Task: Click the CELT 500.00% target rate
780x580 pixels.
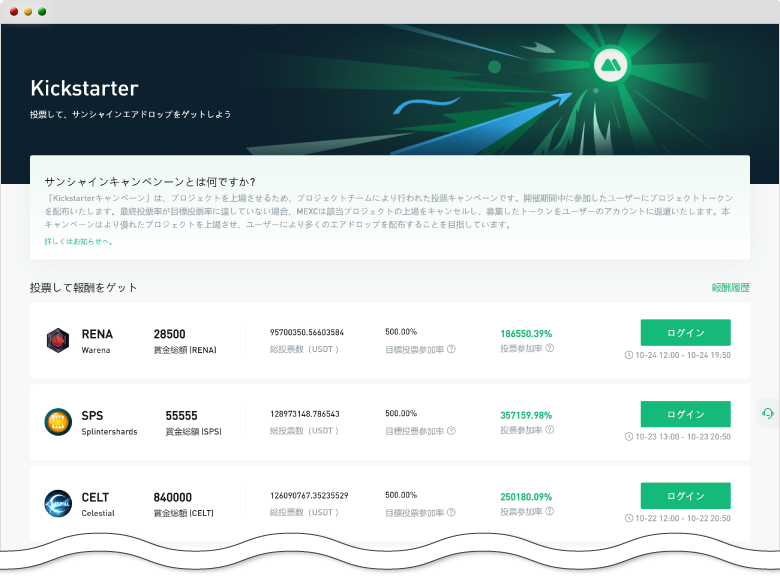Action: 401,495
